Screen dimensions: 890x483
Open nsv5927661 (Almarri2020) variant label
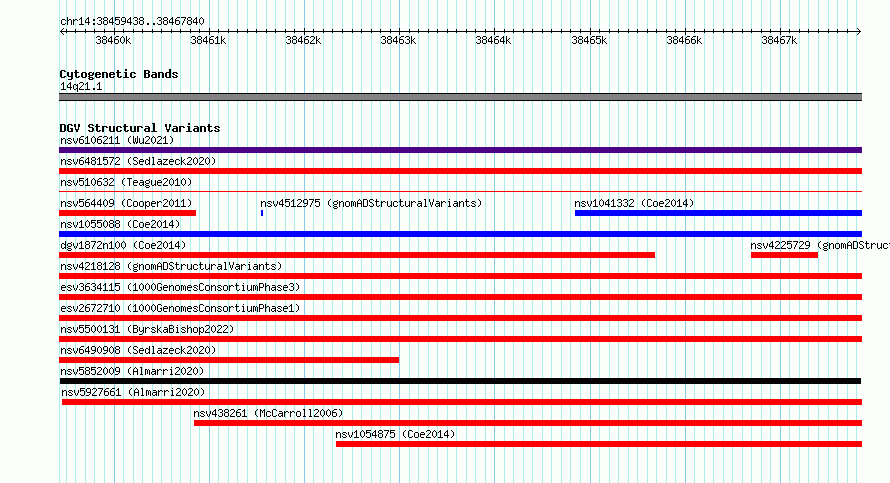pyautogui.click(x=133, y=392)
